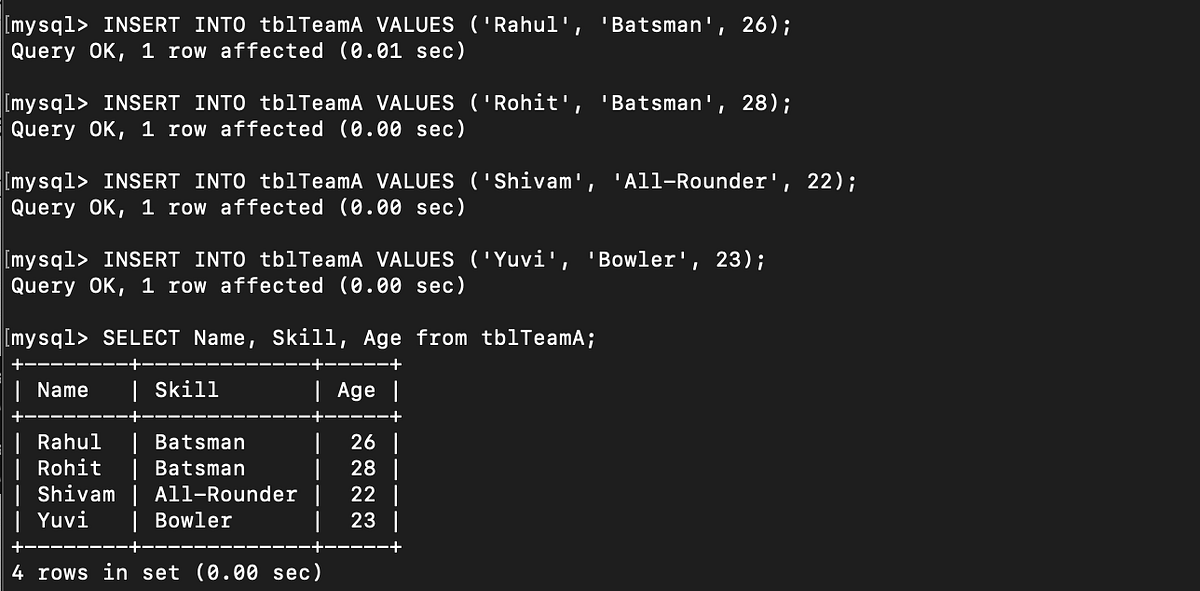Click 'Query OK' with 0.01 sec message
The height and width of the screenshot is (591, 1200).
238,51
